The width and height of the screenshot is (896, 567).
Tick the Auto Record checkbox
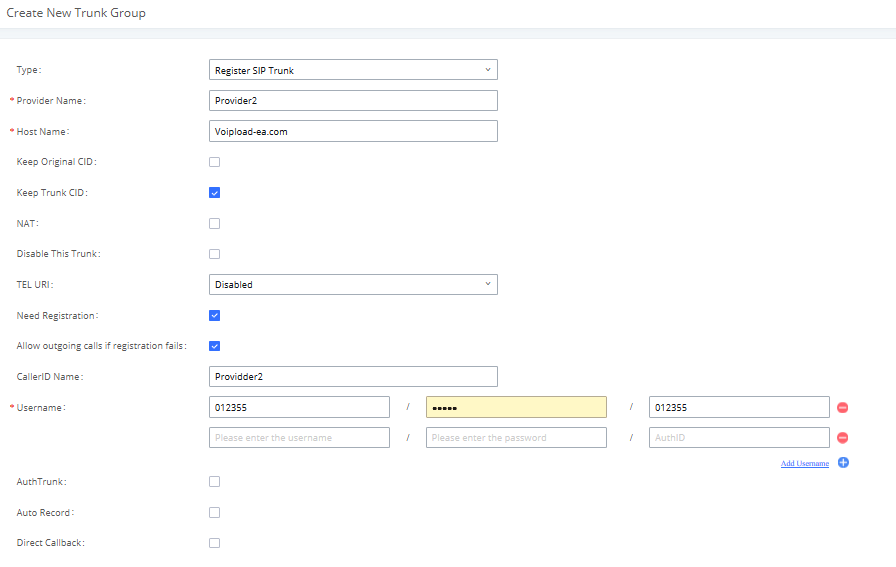click(x=214, y=513)
